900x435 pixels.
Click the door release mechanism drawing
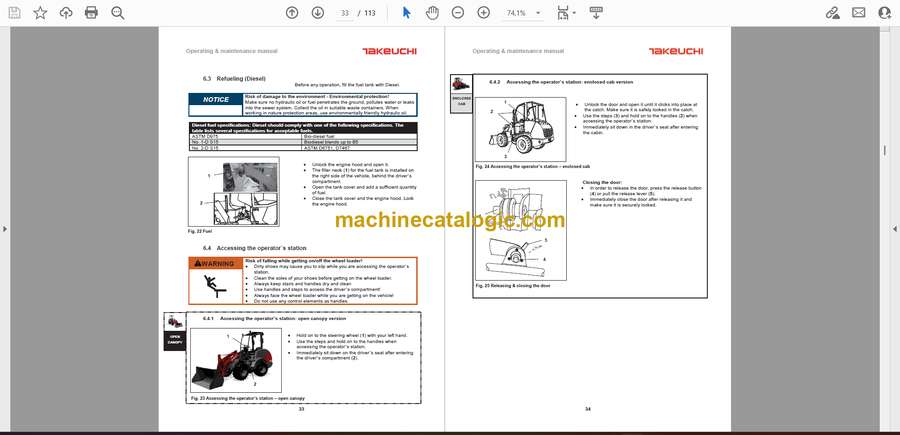[521, 230]
